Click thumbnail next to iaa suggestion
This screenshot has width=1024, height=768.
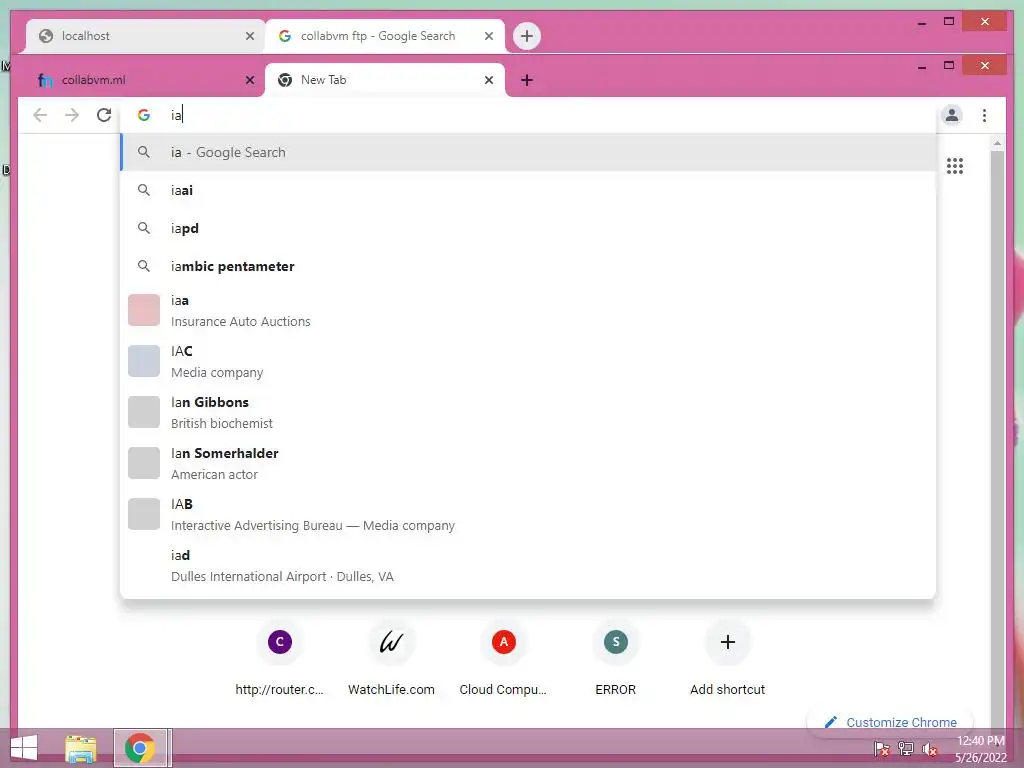144,310
